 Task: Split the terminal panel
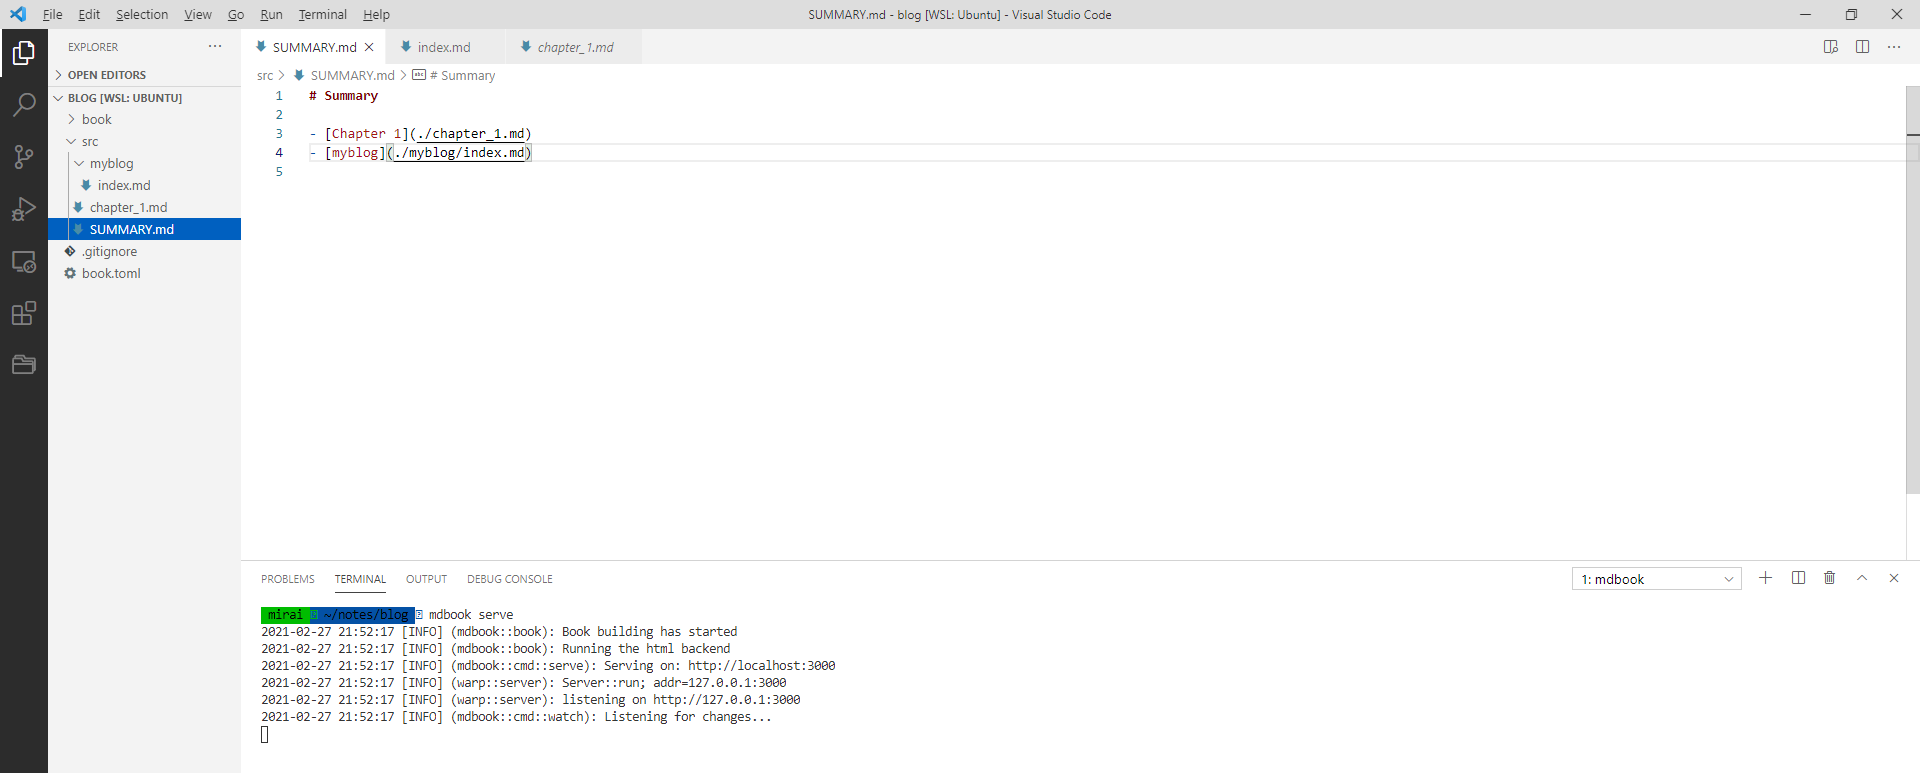[x=1798, y=578]
